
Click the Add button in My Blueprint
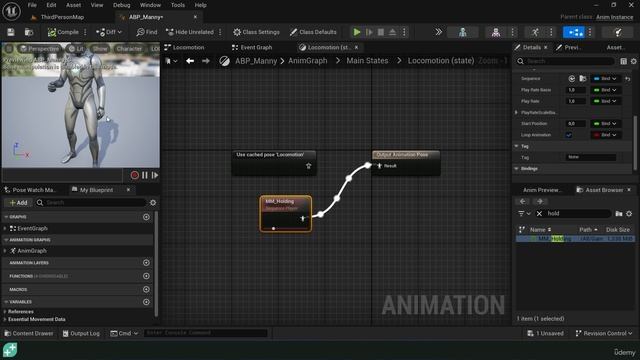click(x=18, y=202)
